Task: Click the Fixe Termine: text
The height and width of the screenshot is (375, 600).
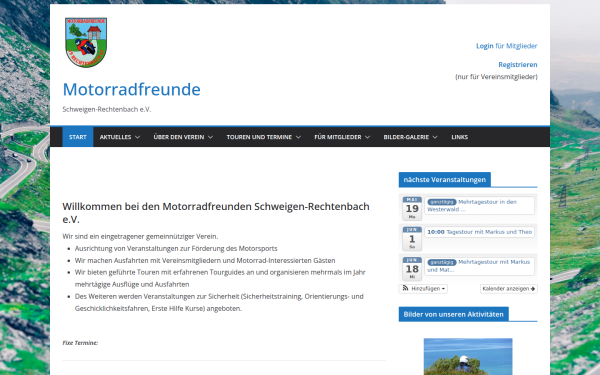Action: (x=80, y=343)
